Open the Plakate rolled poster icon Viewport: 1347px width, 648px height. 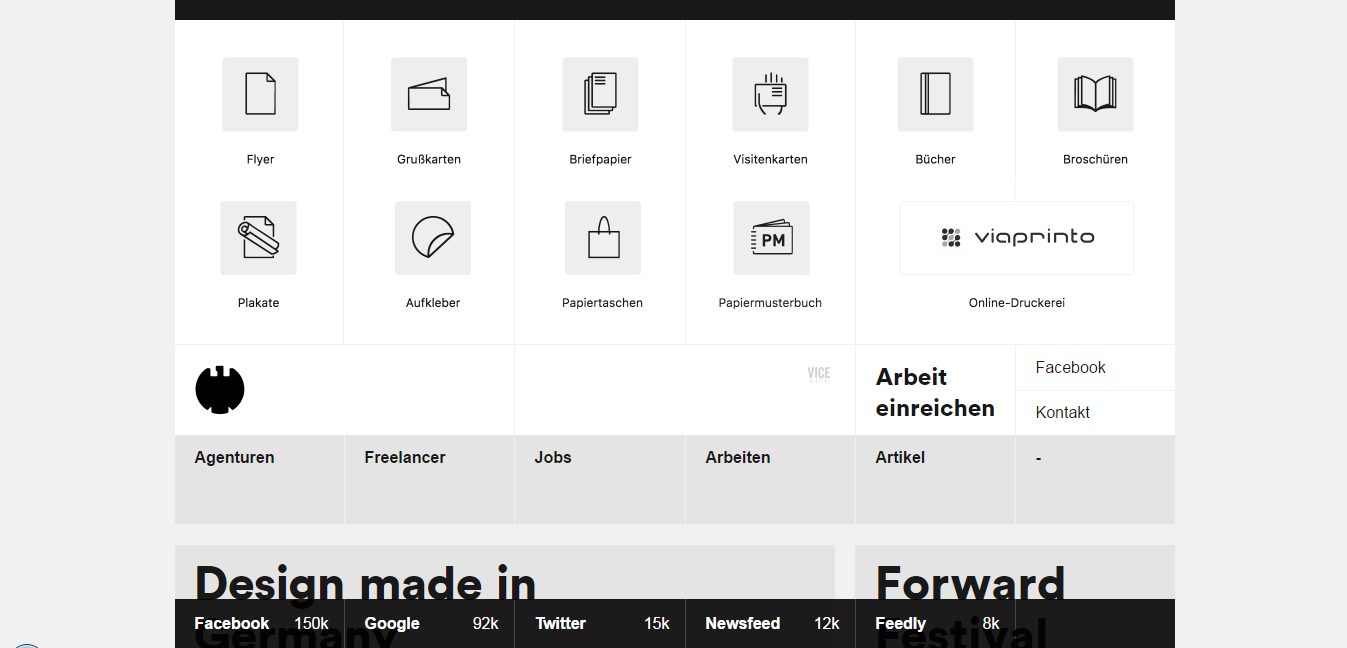tap(258, 238)
